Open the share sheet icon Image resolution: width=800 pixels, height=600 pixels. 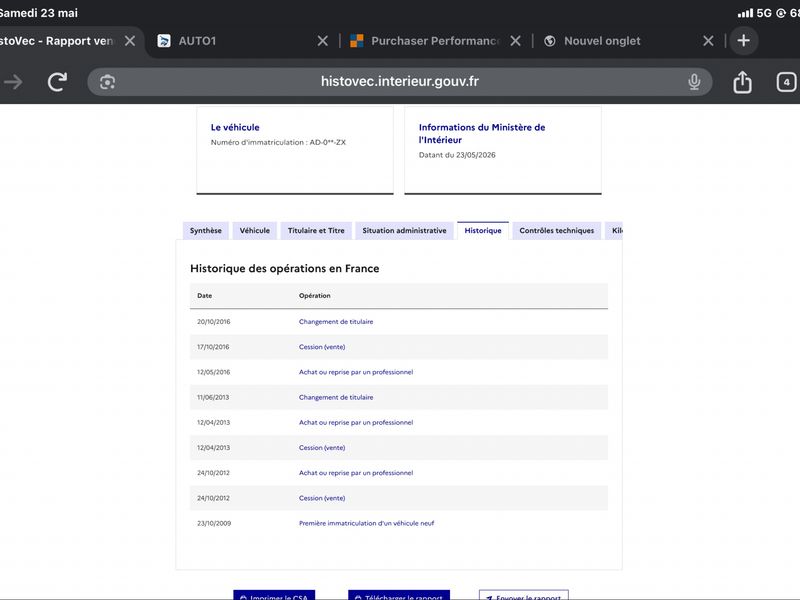point(742,82)
